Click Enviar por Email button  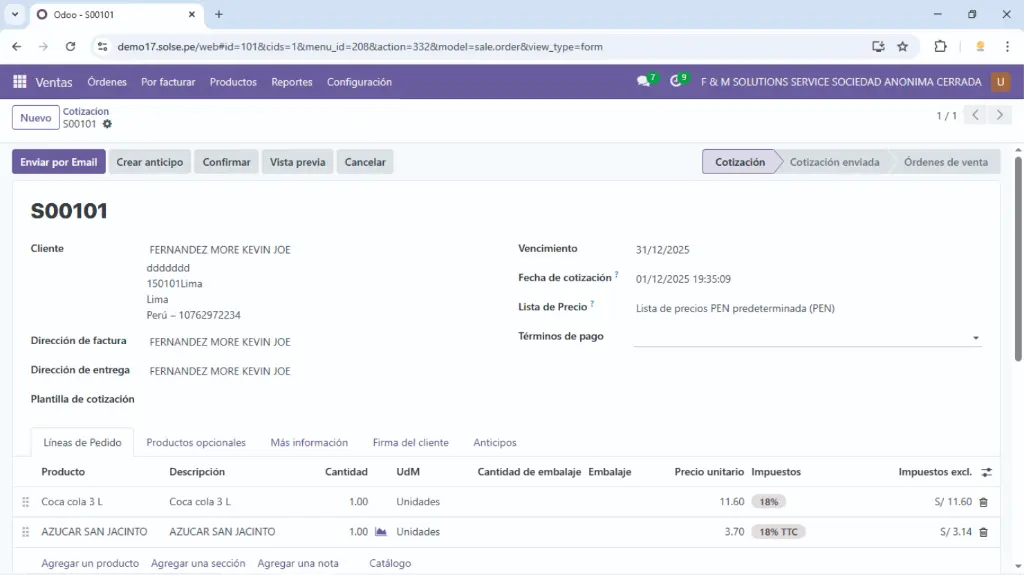coord(59,162)
